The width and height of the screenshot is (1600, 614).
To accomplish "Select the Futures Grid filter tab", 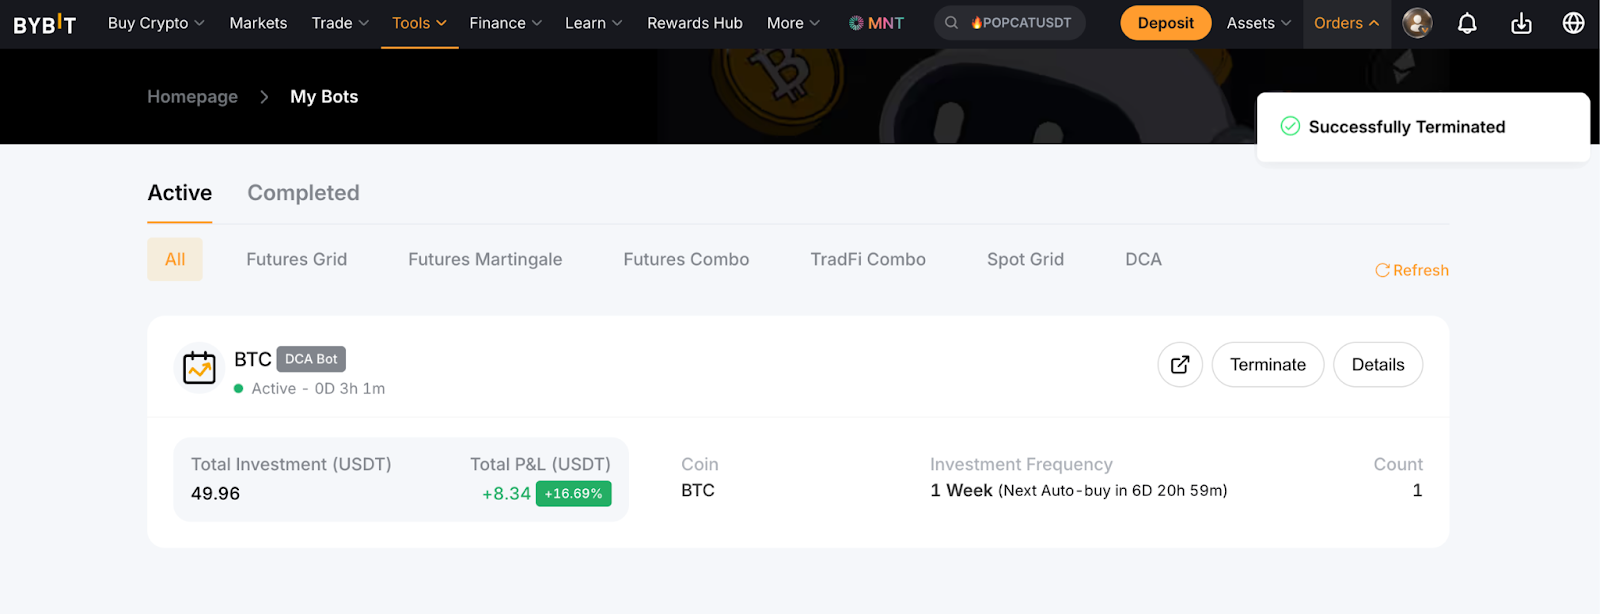I will (296, 259).
